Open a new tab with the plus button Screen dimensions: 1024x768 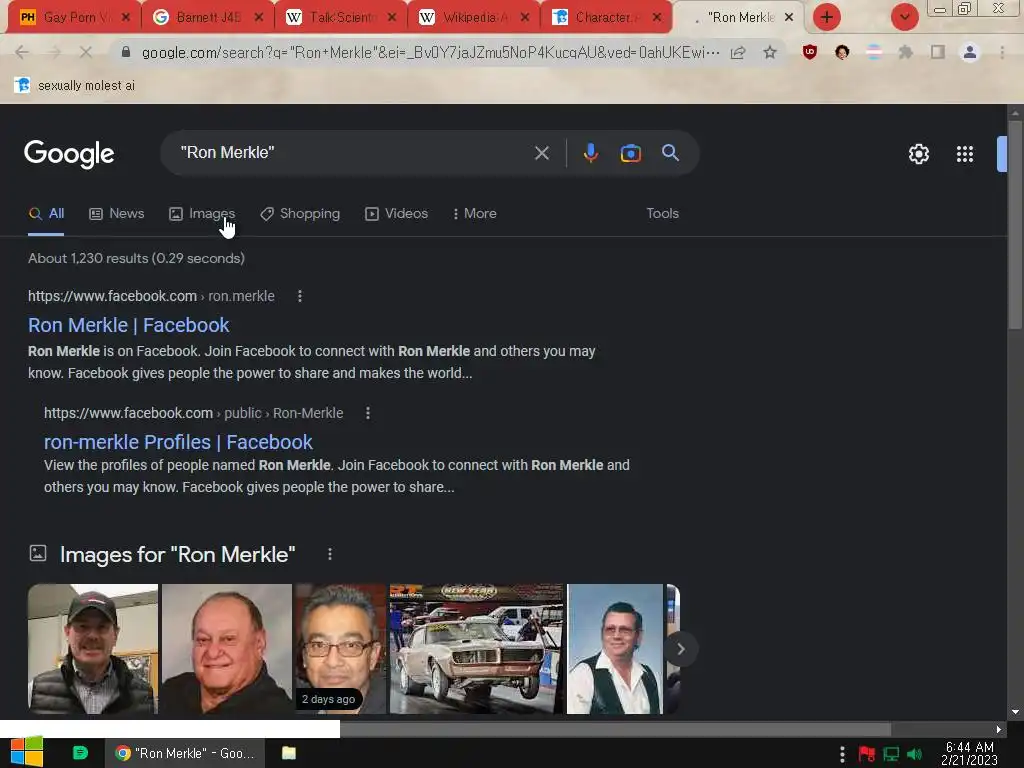coord(826,17)
